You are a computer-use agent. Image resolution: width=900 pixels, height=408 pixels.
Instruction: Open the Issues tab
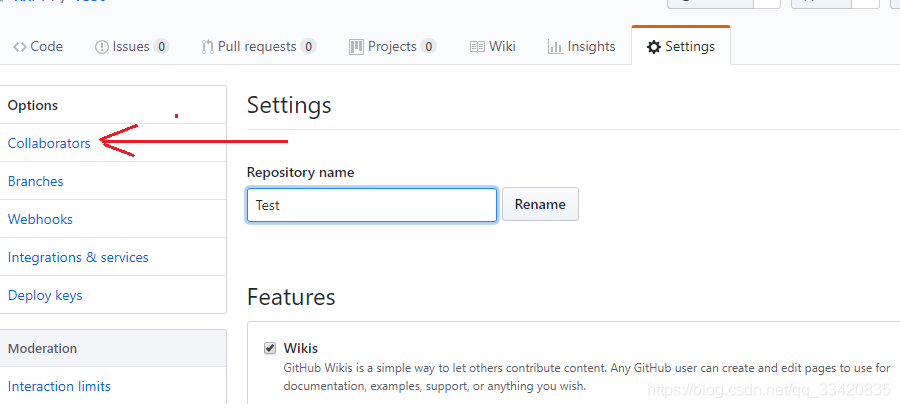[131, 46]
